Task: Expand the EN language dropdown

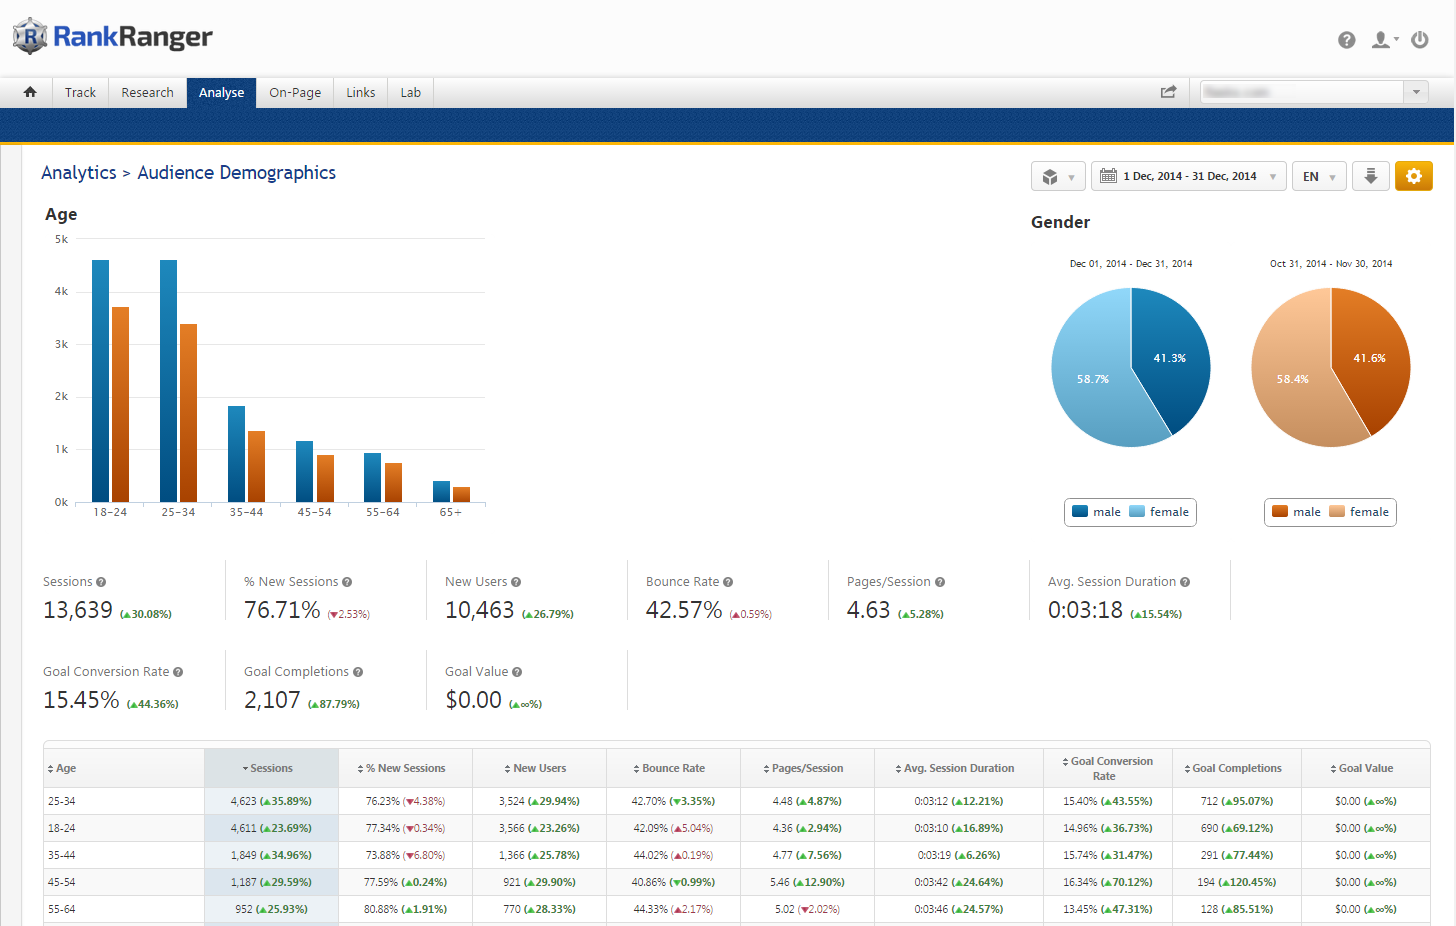Action: pyautogui.click(x=1318, y=176)
